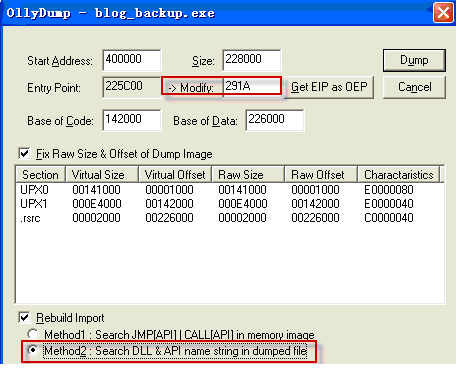Click the Characteristics column header
Image resolution: width=457 pixels, height=369 pixels.
399,175
